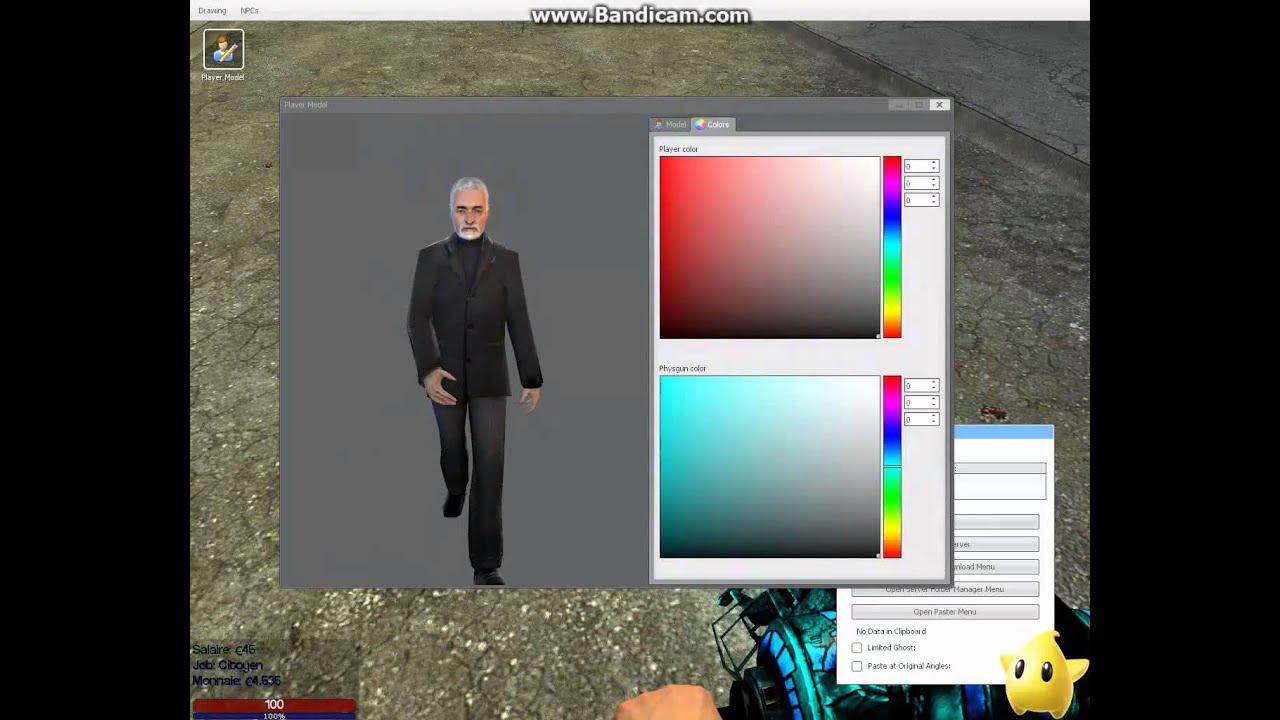The height and width of the screenshot is (720, 1280).
Task: Decrease the Player color blue value with down arrow
Action: [x=934, y=203]
